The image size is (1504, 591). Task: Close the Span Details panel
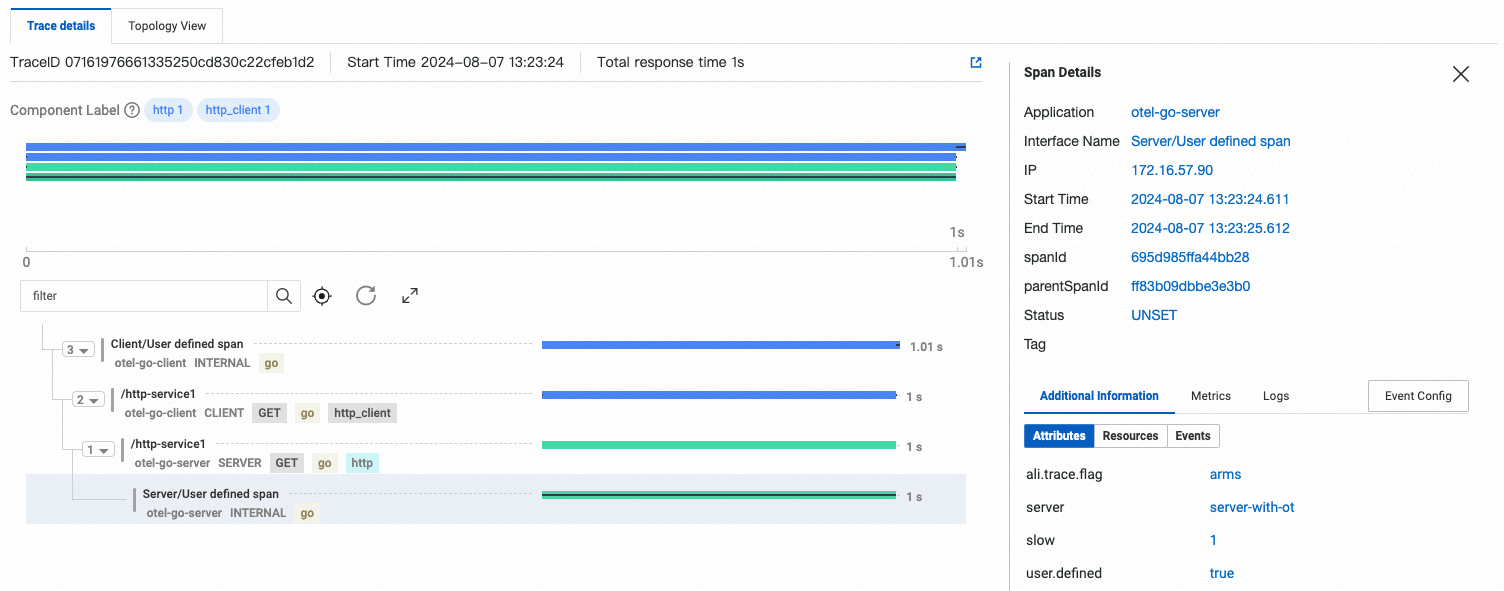[x=1461, y=74]
